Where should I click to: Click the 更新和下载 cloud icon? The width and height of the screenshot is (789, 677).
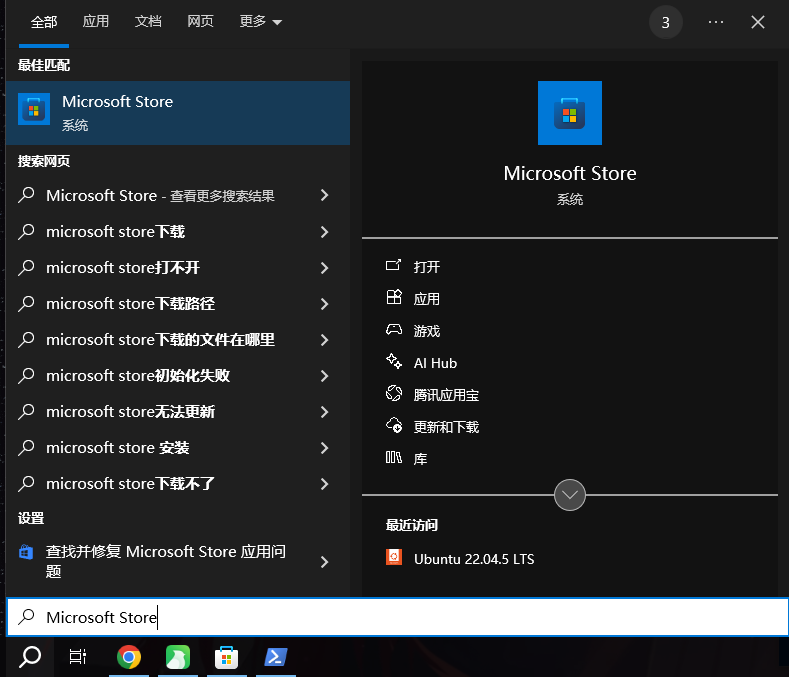tap(393, 425)
